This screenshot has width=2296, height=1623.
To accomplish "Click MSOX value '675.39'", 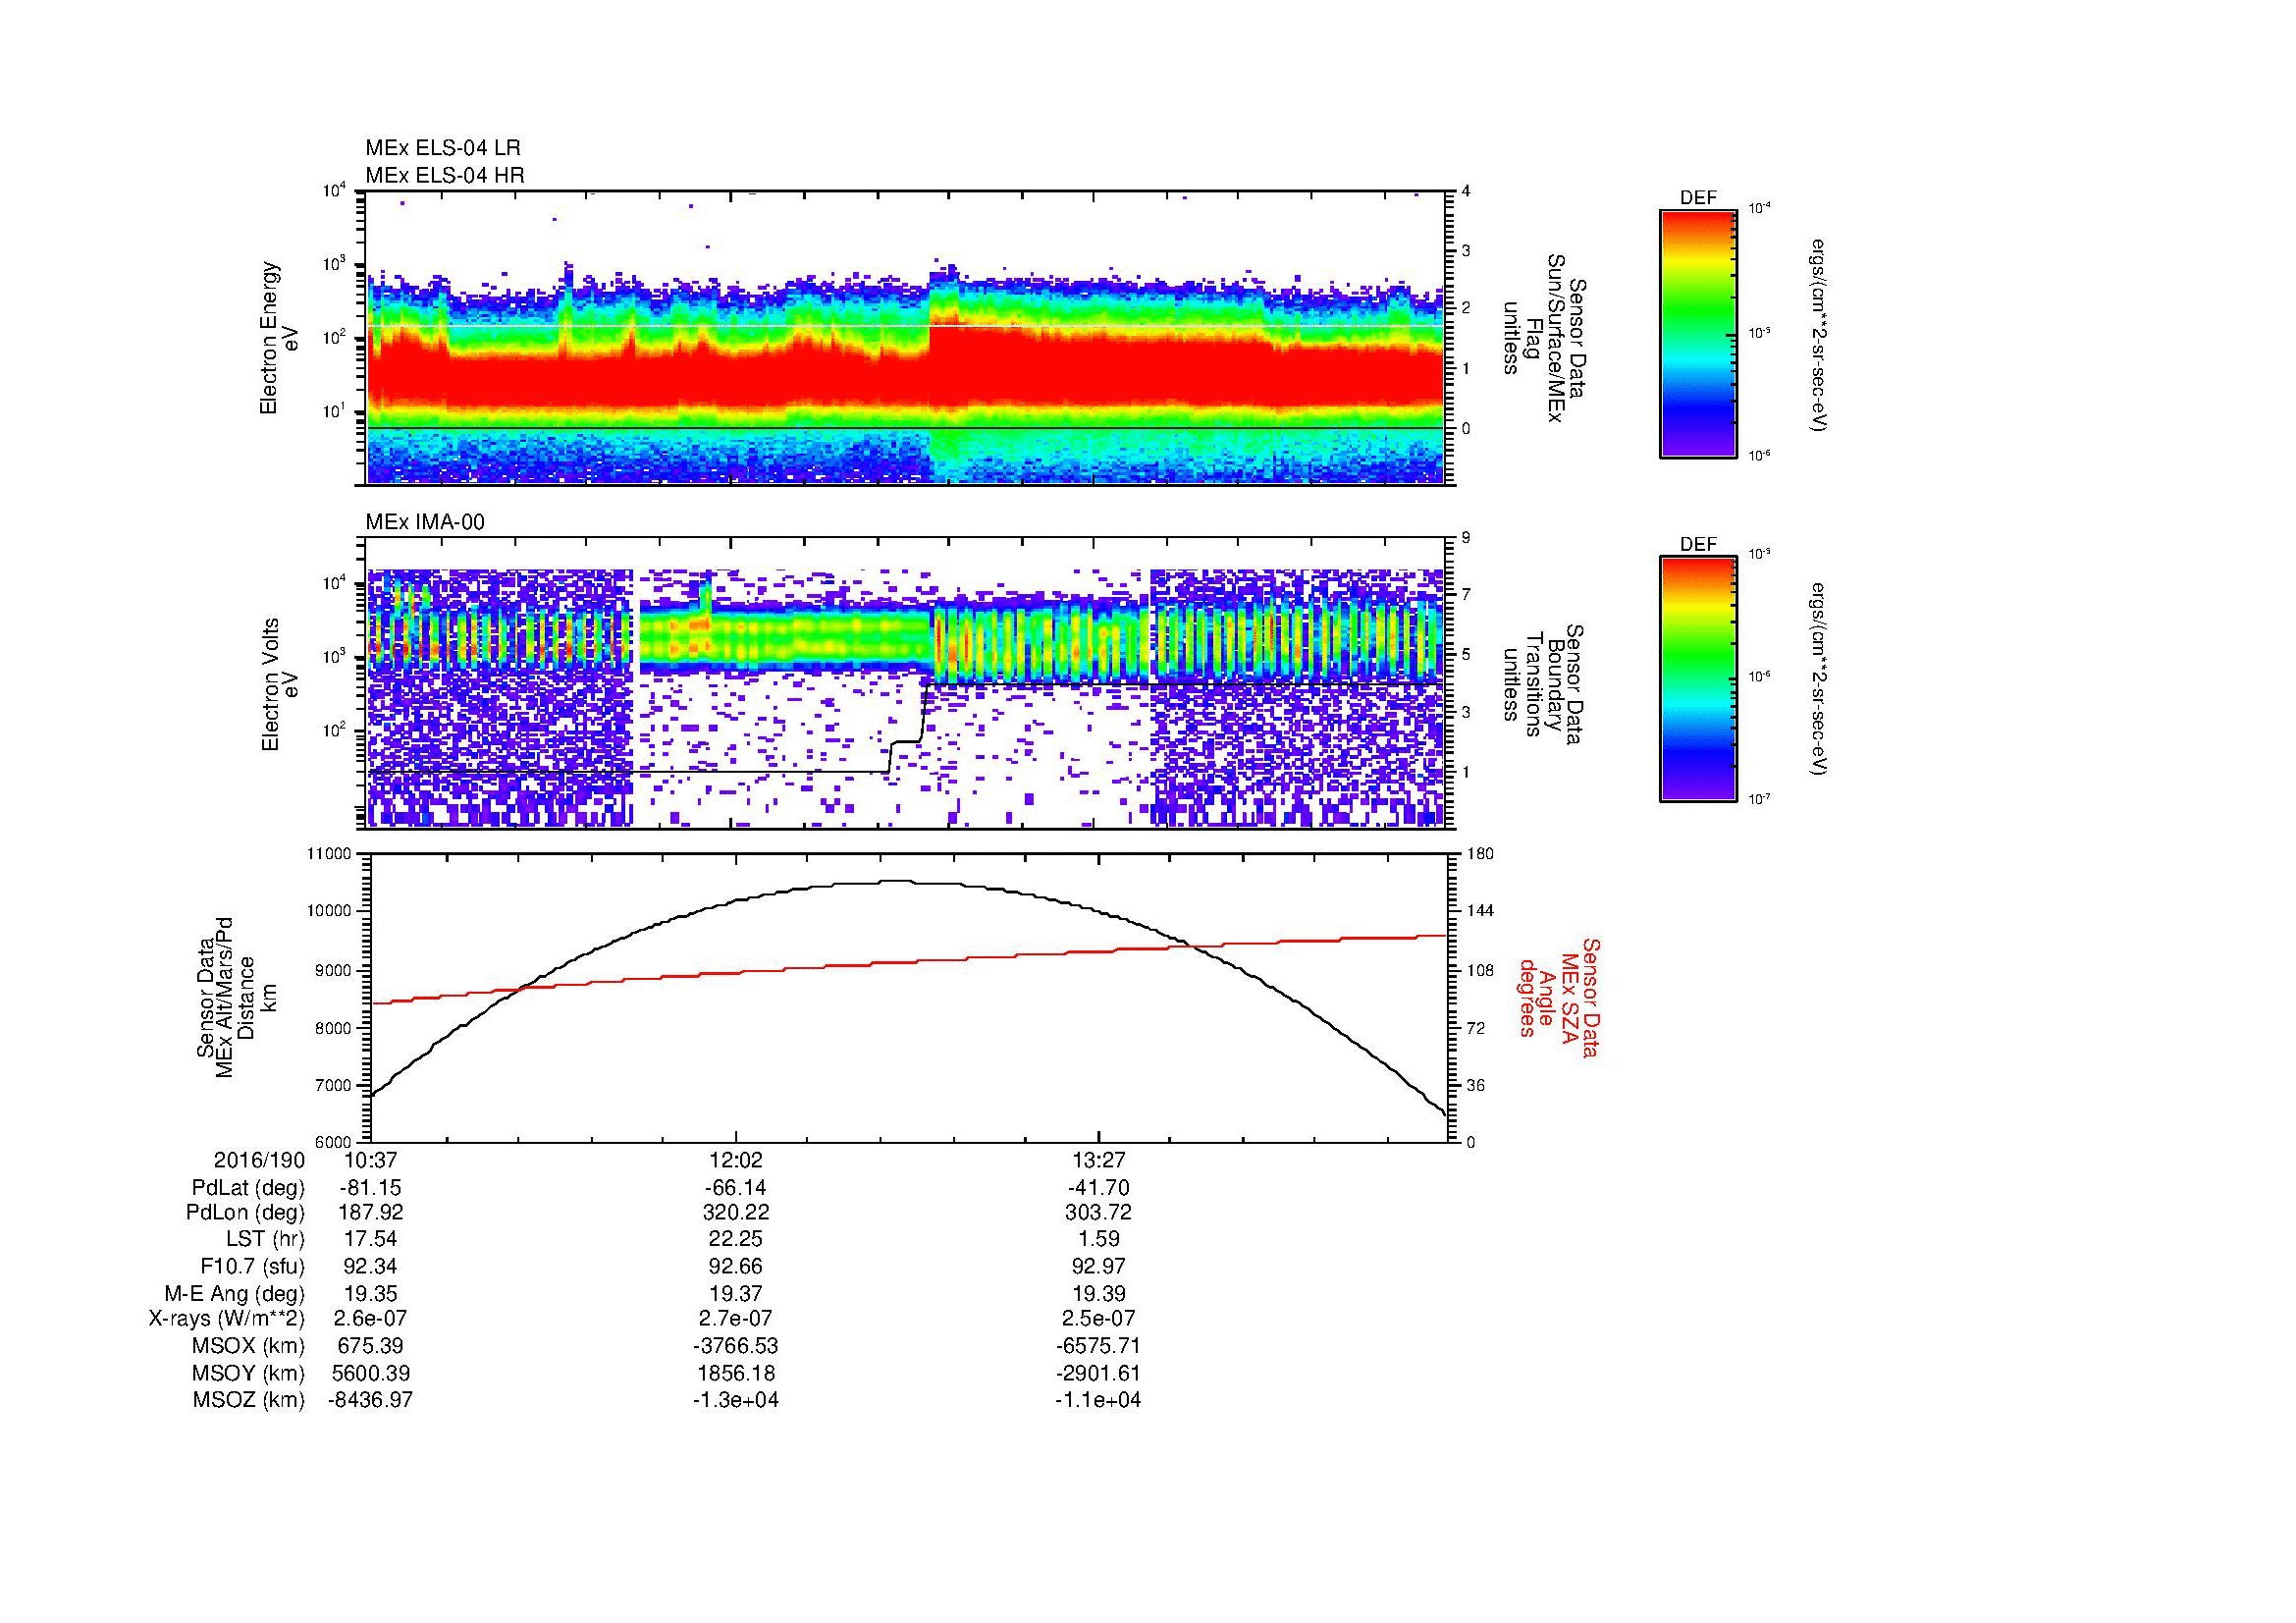I will pyautogui.click(x=371, y=1346).
